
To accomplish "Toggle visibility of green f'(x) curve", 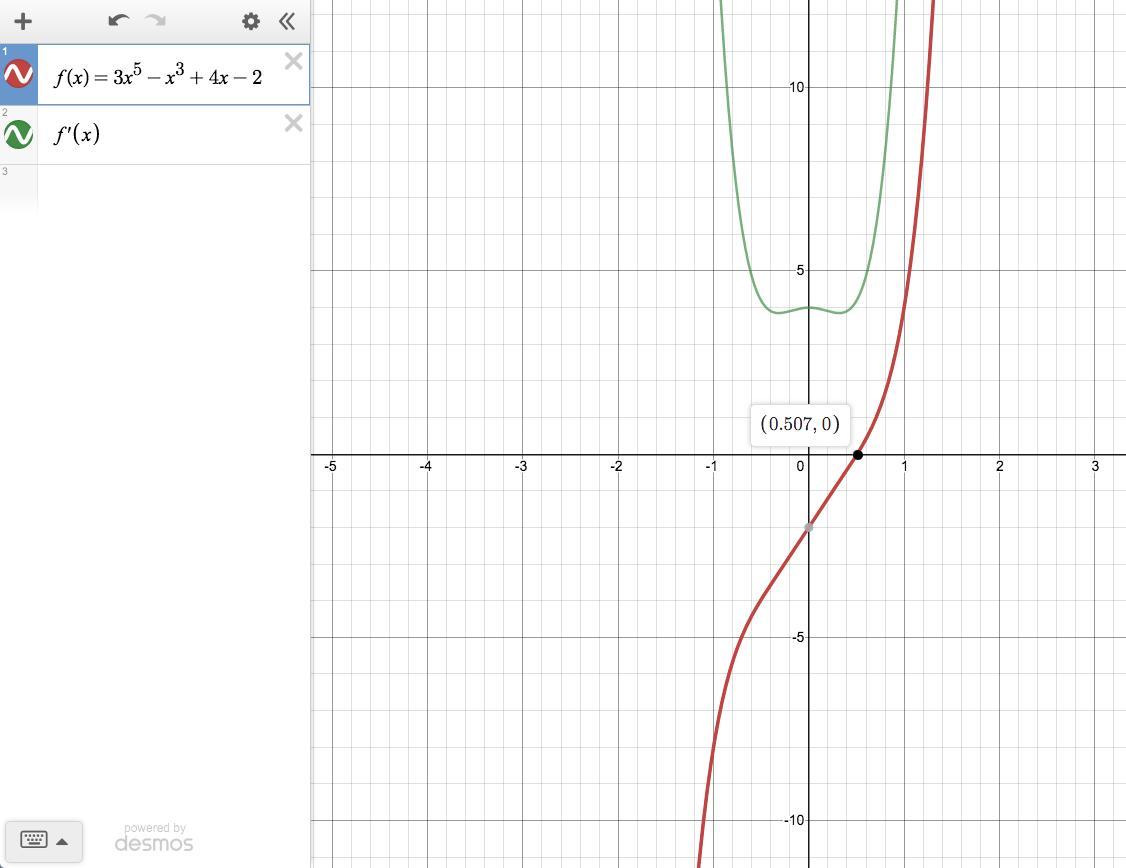I will (19, 134).
